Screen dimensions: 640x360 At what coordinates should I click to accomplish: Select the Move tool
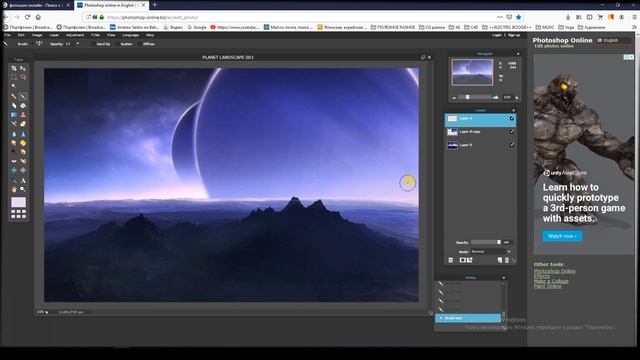23,68
